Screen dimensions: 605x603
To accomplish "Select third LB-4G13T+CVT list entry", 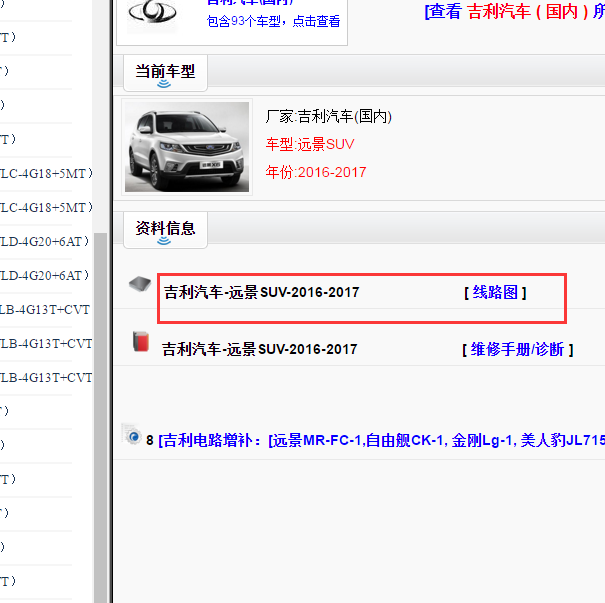I will coord(46,378).
